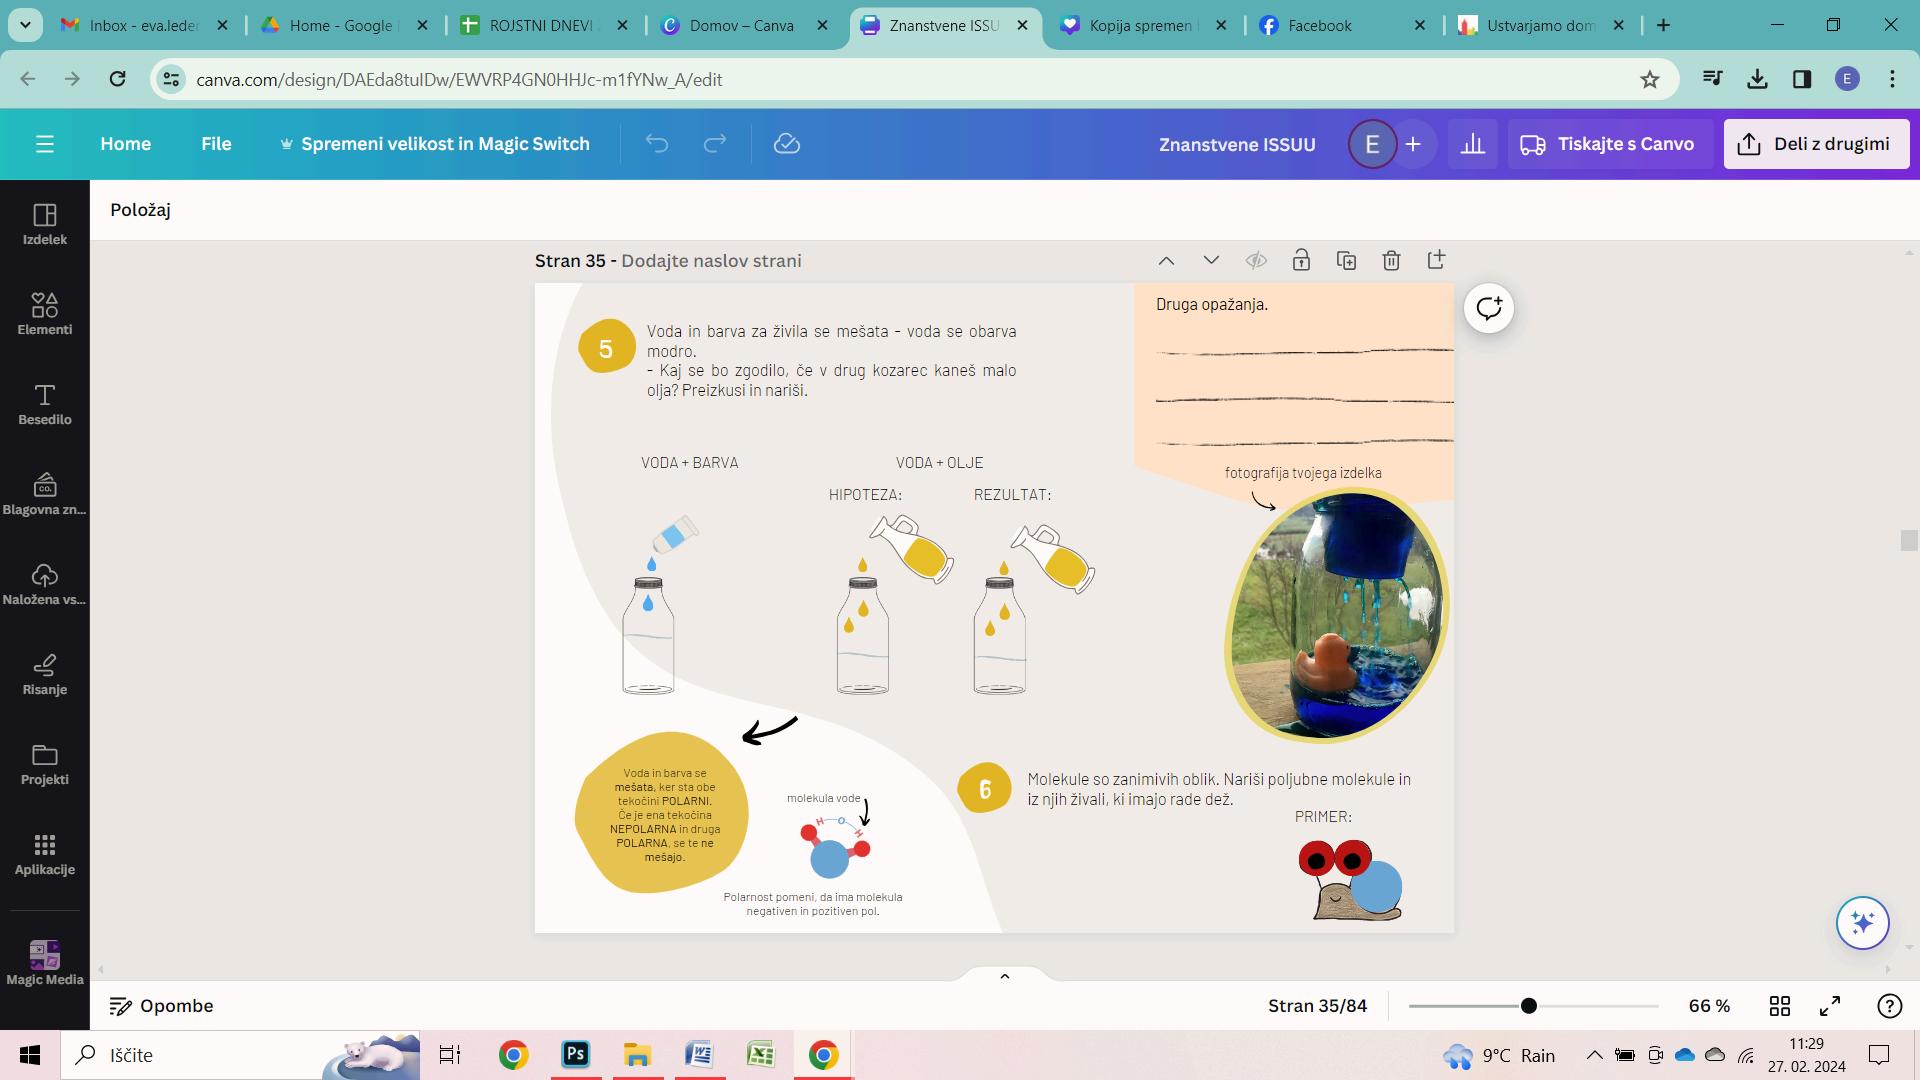Switch to the Facebook browser tab

(x=1319, y=26)
